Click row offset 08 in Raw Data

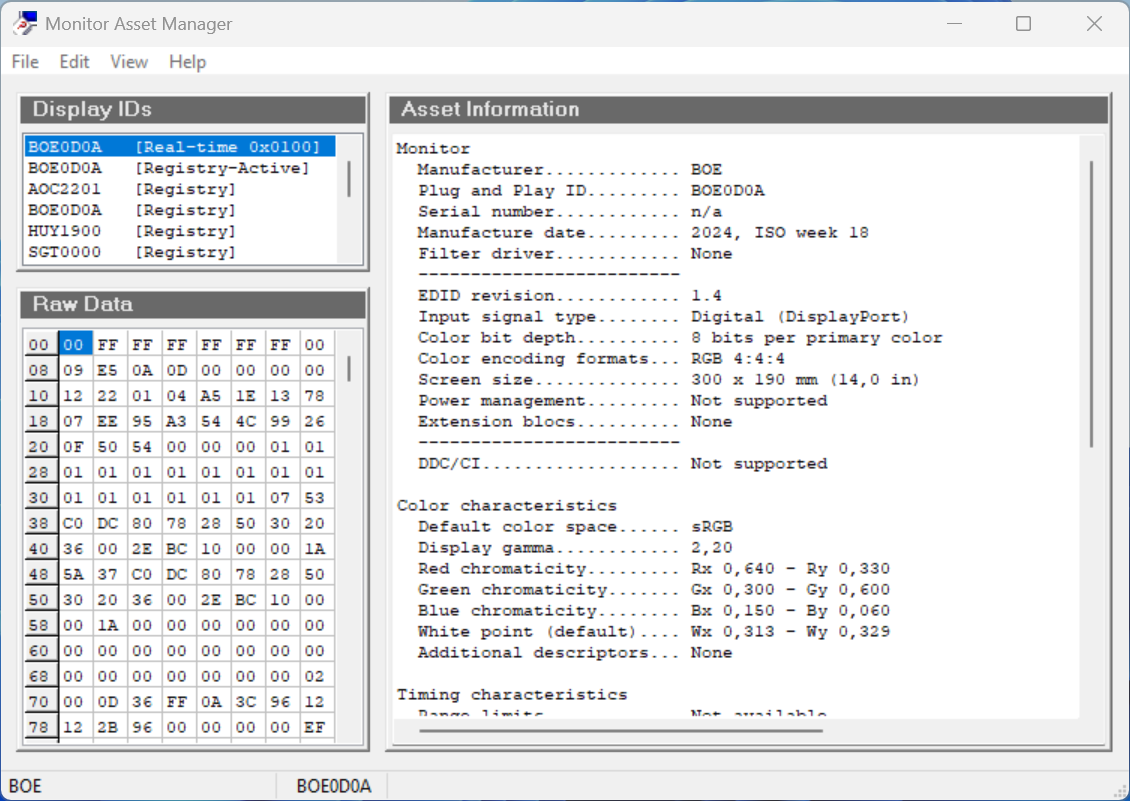coord(40,371)
